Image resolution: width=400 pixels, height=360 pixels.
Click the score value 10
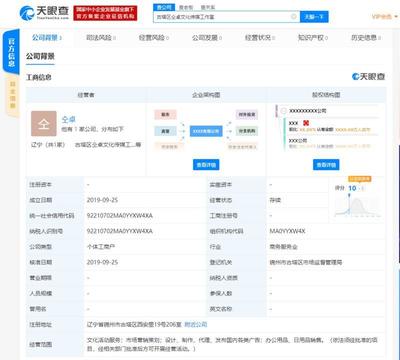point(352,188)
